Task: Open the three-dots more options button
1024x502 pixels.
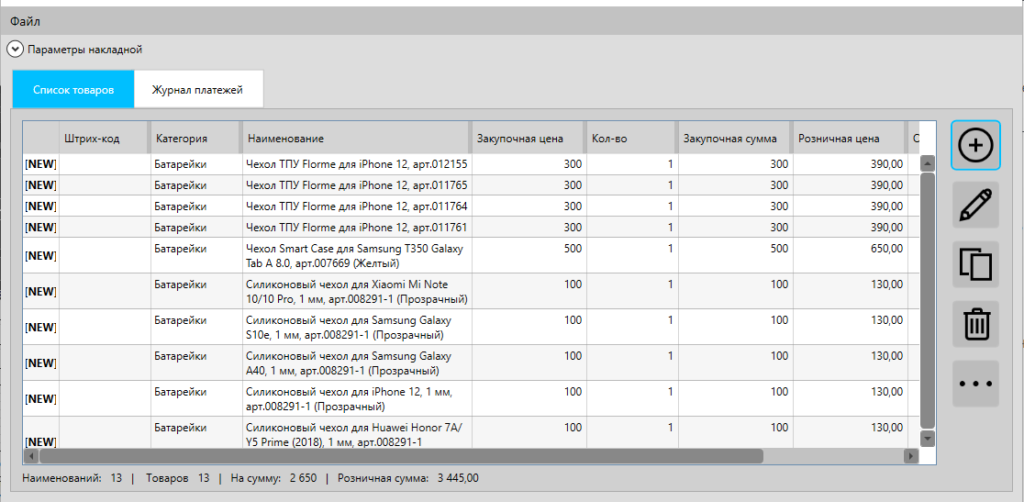Action: pyautogui.click(x=975, y=383)
